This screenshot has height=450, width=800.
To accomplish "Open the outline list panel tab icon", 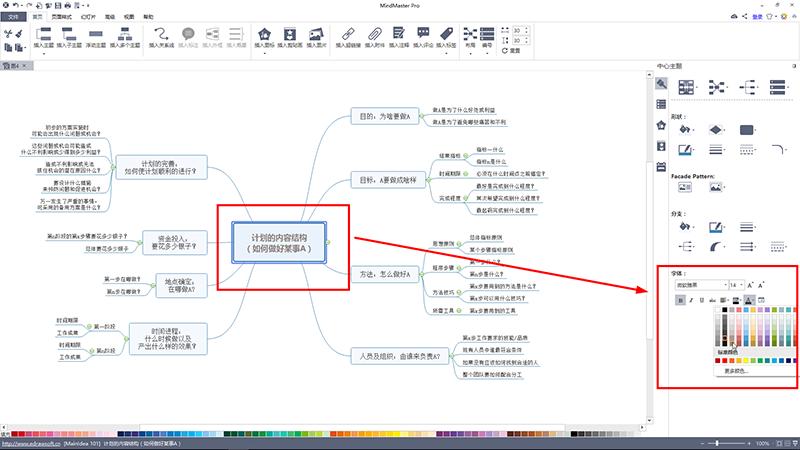I will click(x=661, y=105).
